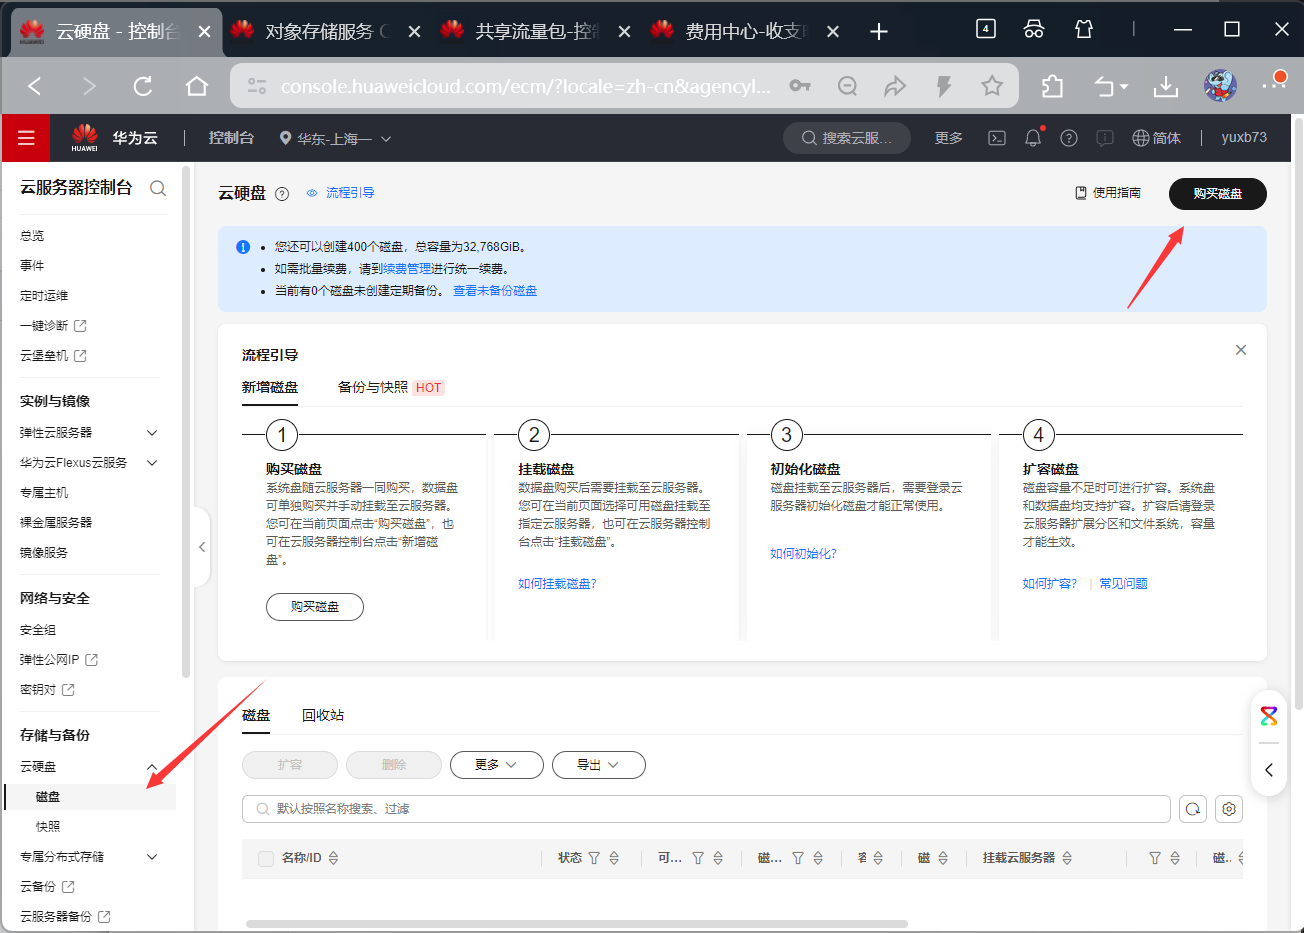
Task: Open the CloudShell terminal icon
Action: (x=997, y=138)
